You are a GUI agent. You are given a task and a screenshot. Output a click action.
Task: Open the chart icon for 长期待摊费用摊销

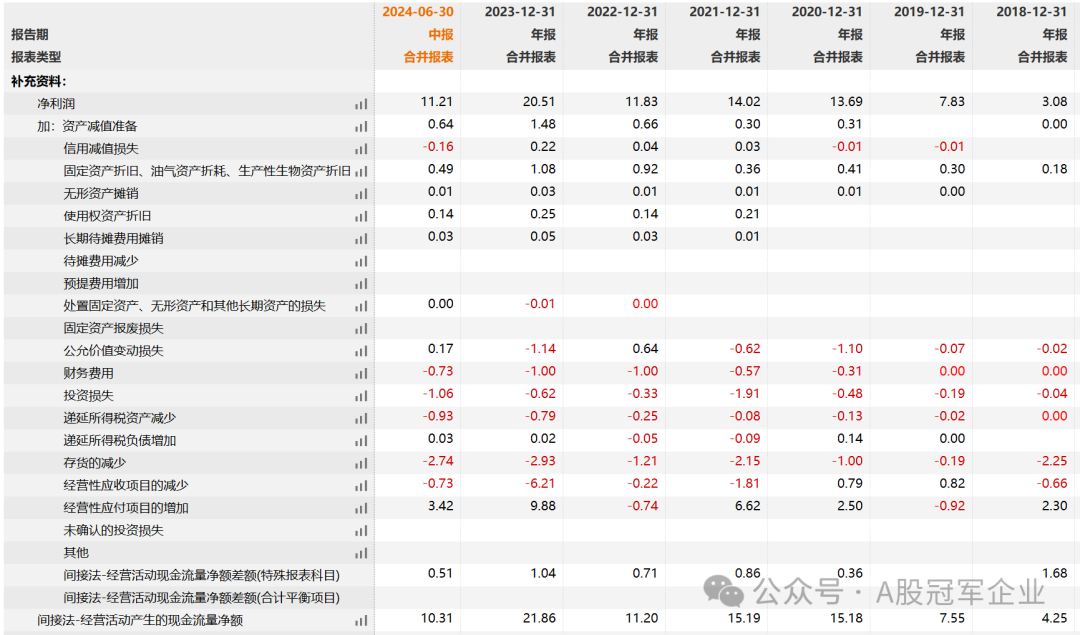coord(361,239)
